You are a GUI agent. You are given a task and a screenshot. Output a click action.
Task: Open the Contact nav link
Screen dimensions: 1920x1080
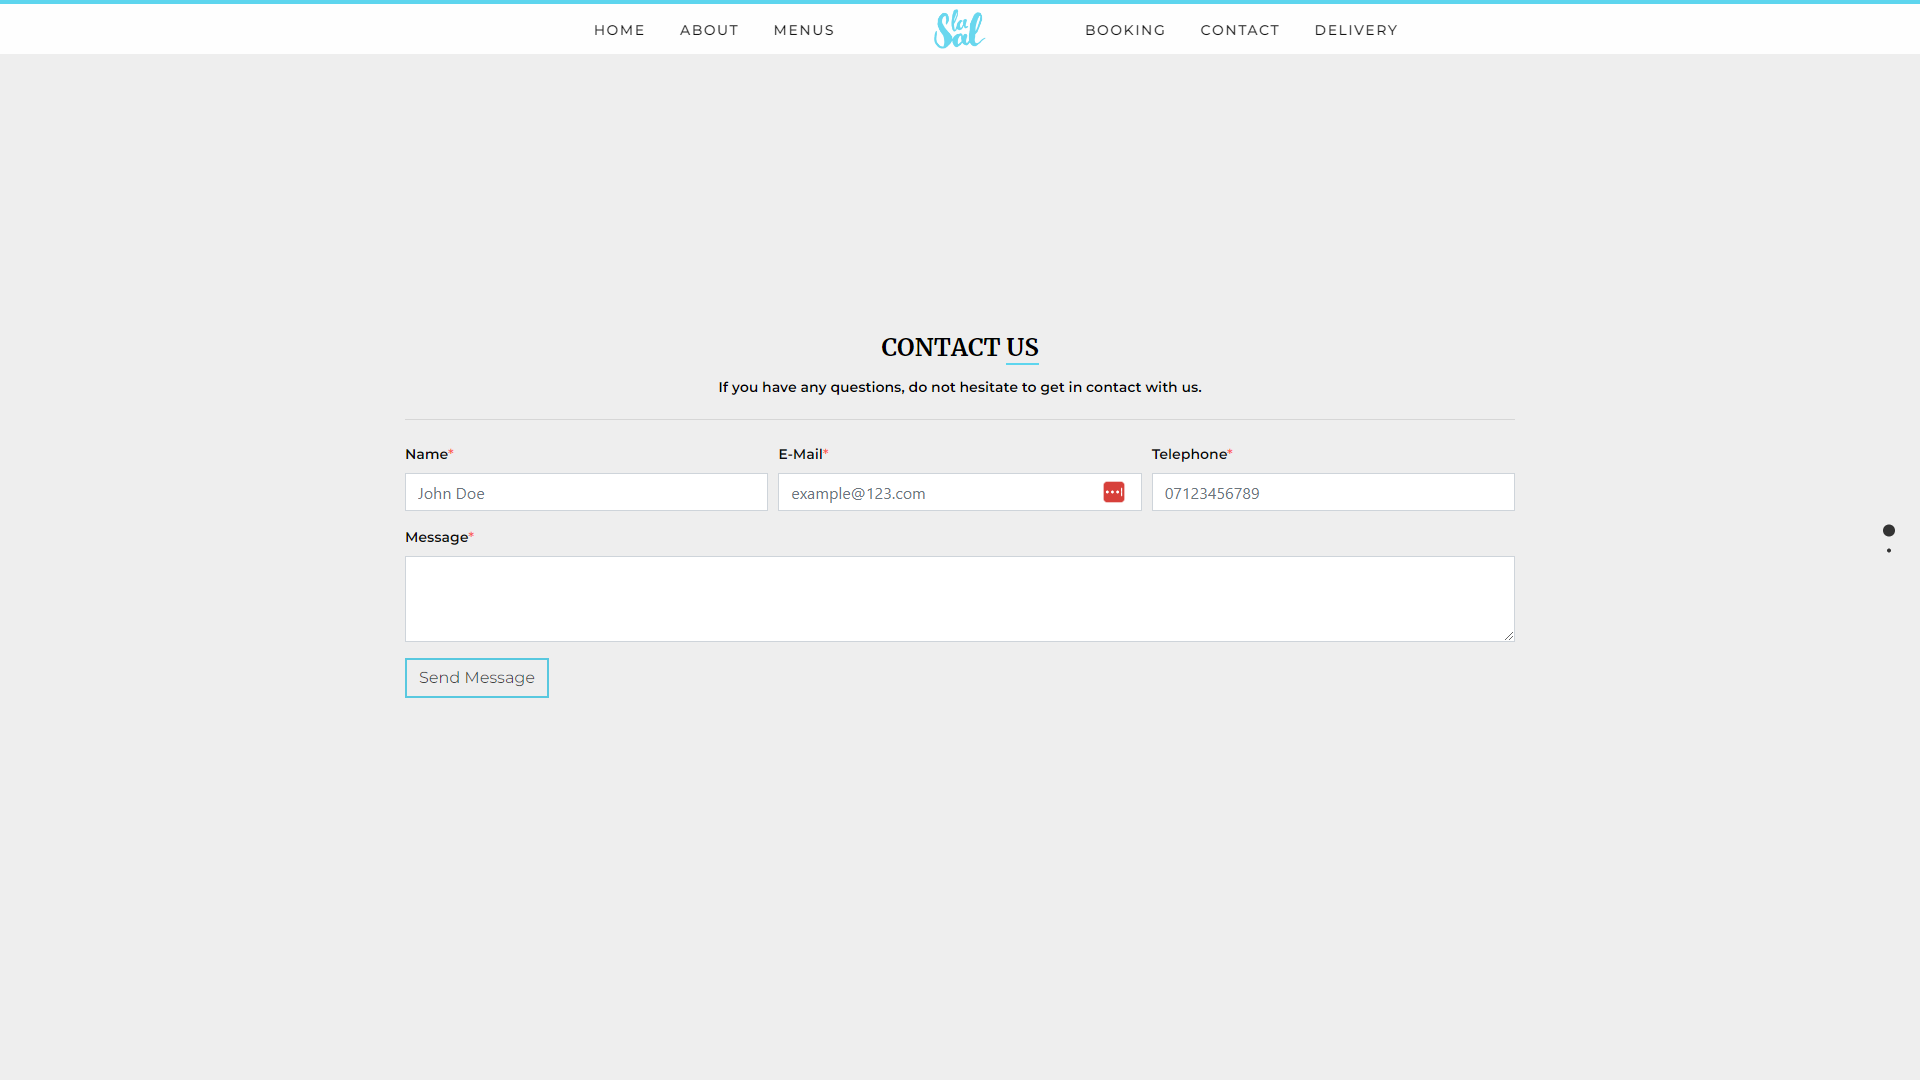pos(1239,30)
